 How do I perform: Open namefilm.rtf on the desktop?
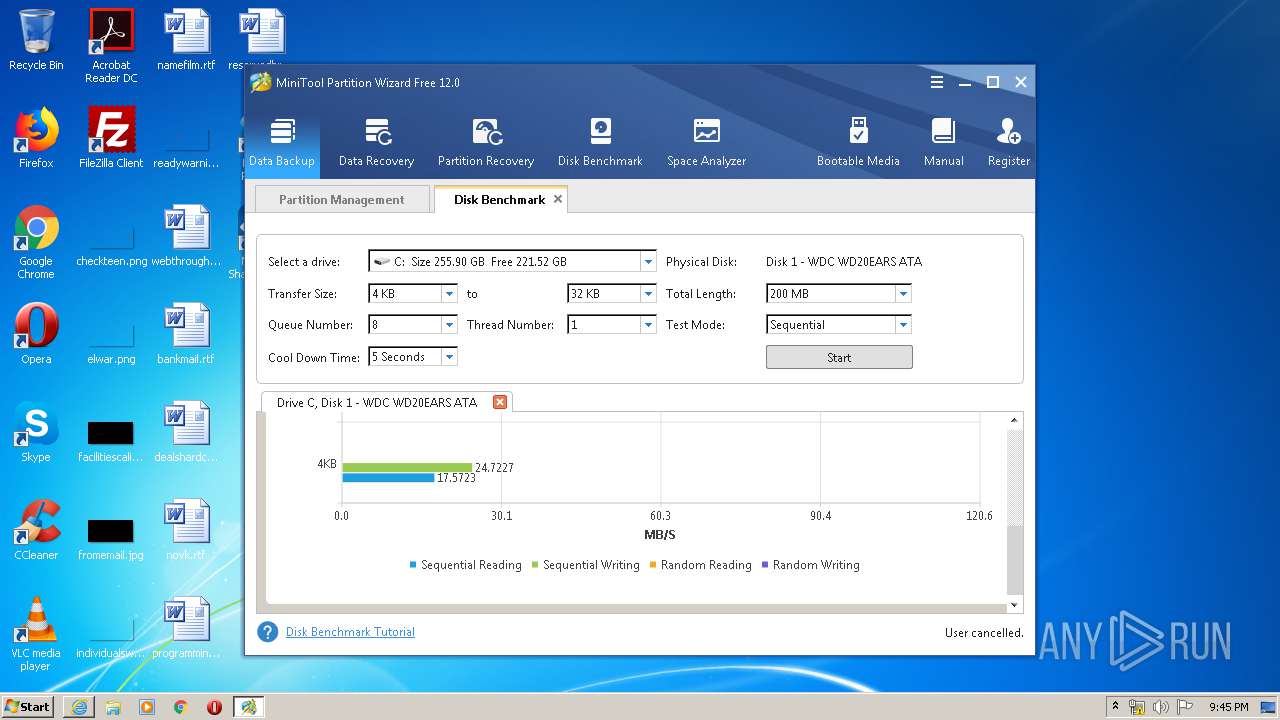(186, 40)
